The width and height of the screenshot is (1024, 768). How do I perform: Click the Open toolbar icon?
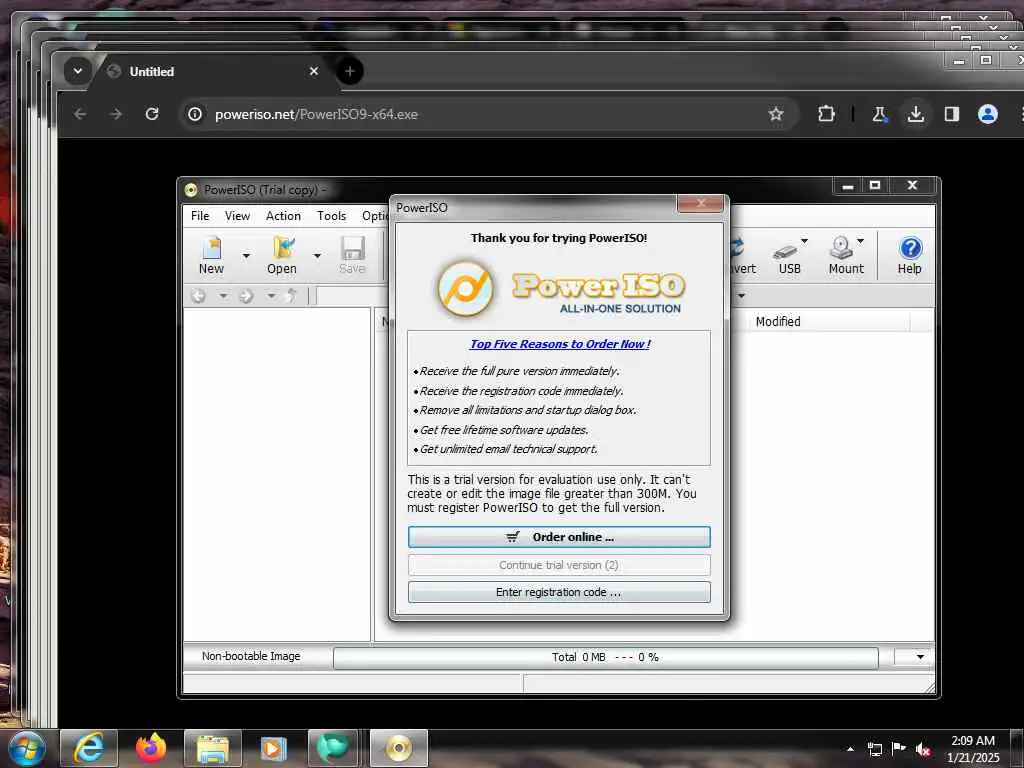282,255
